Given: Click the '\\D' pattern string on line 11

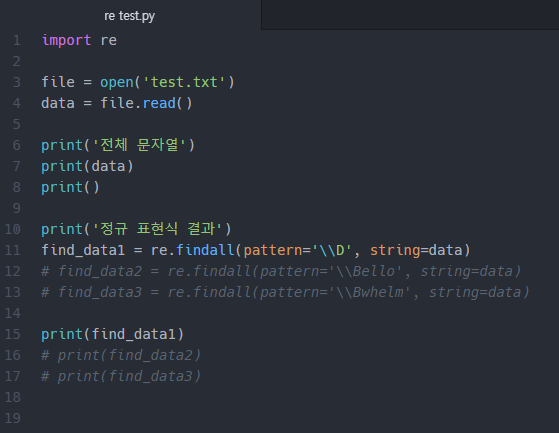Looking at the screenshot, I should [332, 250].
